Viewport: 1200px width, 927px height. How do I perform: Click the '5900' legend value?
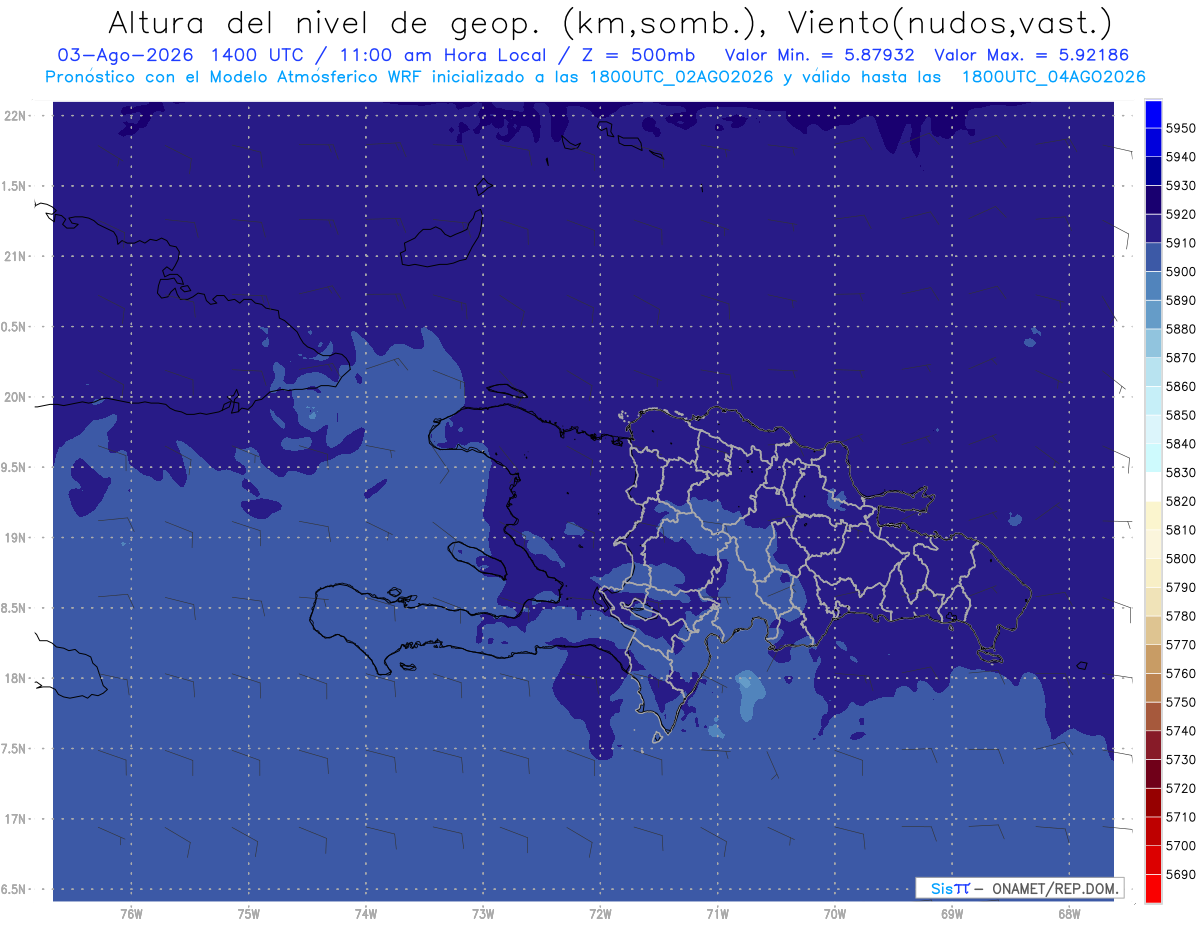(x=1181, y=271)
